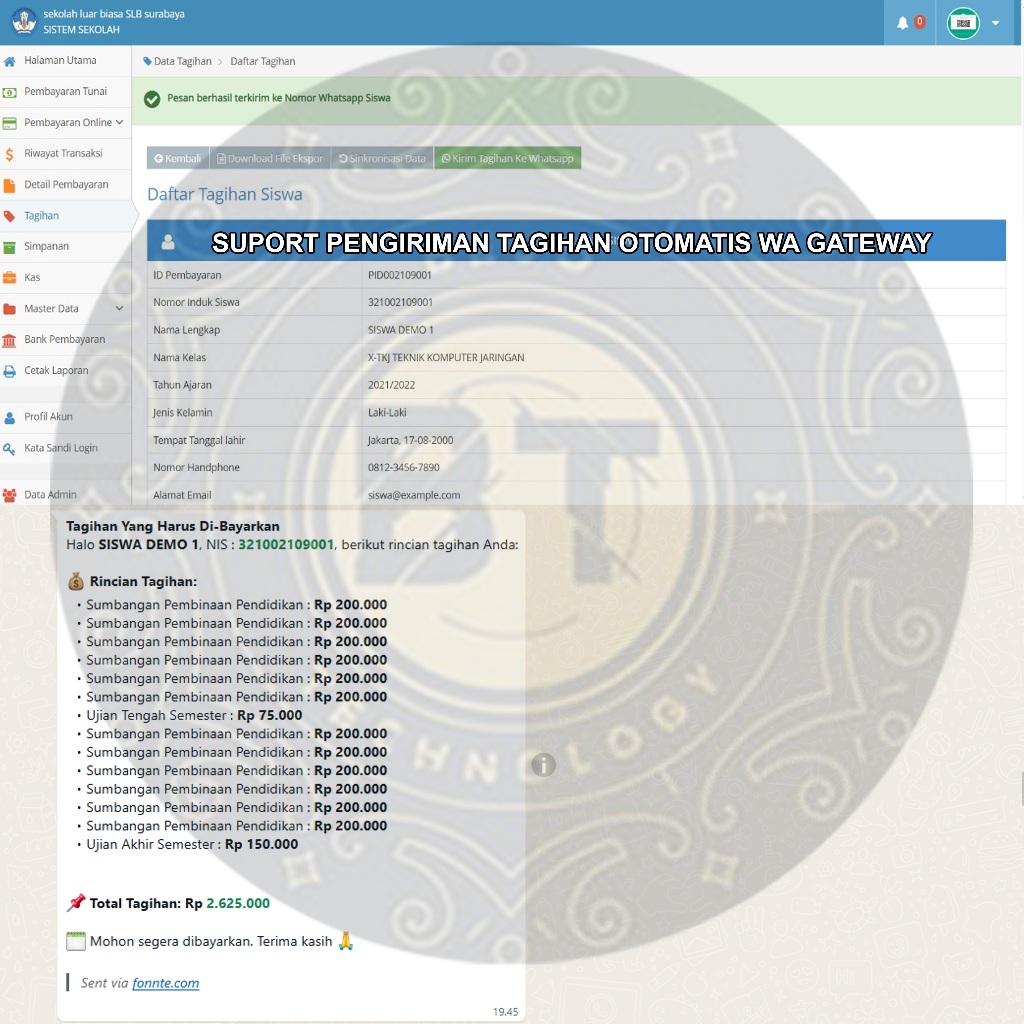Open the Kas menu item
The width and height of the screenshot is (1024, 1024).
[32, 278]
